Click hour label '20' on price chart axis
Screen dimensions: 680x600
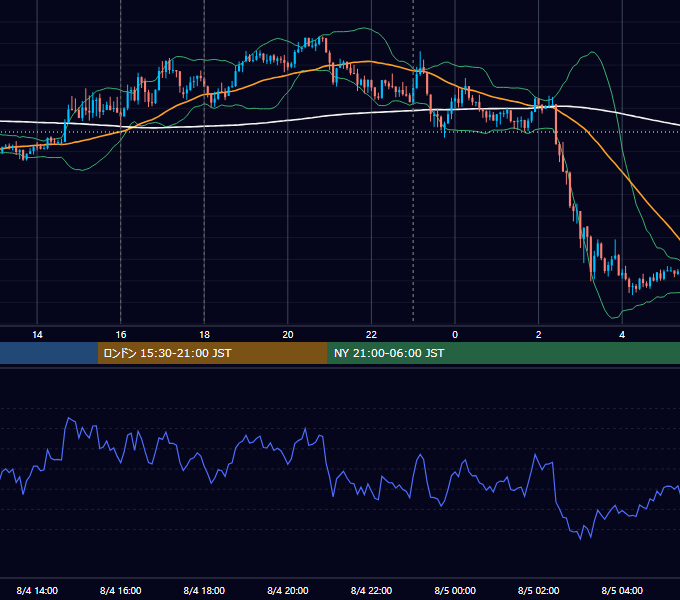click(x=288, y=335)
